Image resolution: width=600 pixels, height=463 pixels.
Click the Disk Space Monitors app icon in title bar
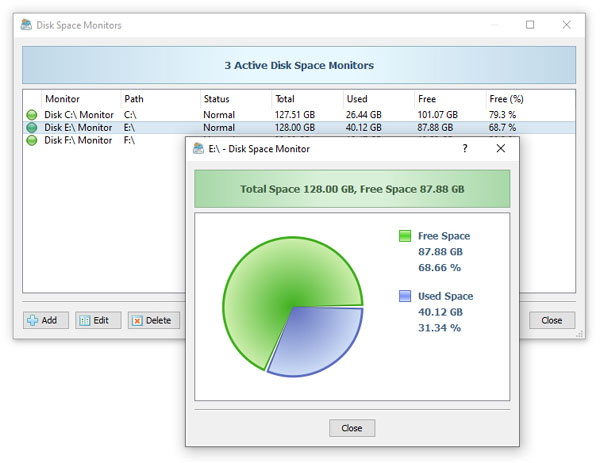point(26,25)
